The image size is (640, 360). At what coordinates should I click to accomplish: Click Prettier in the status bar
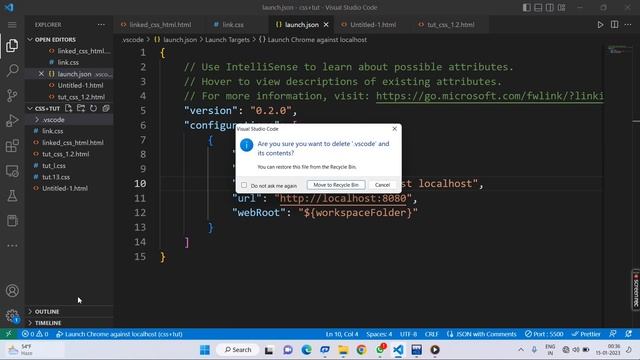pyautogui.click(x=586, y=334)
